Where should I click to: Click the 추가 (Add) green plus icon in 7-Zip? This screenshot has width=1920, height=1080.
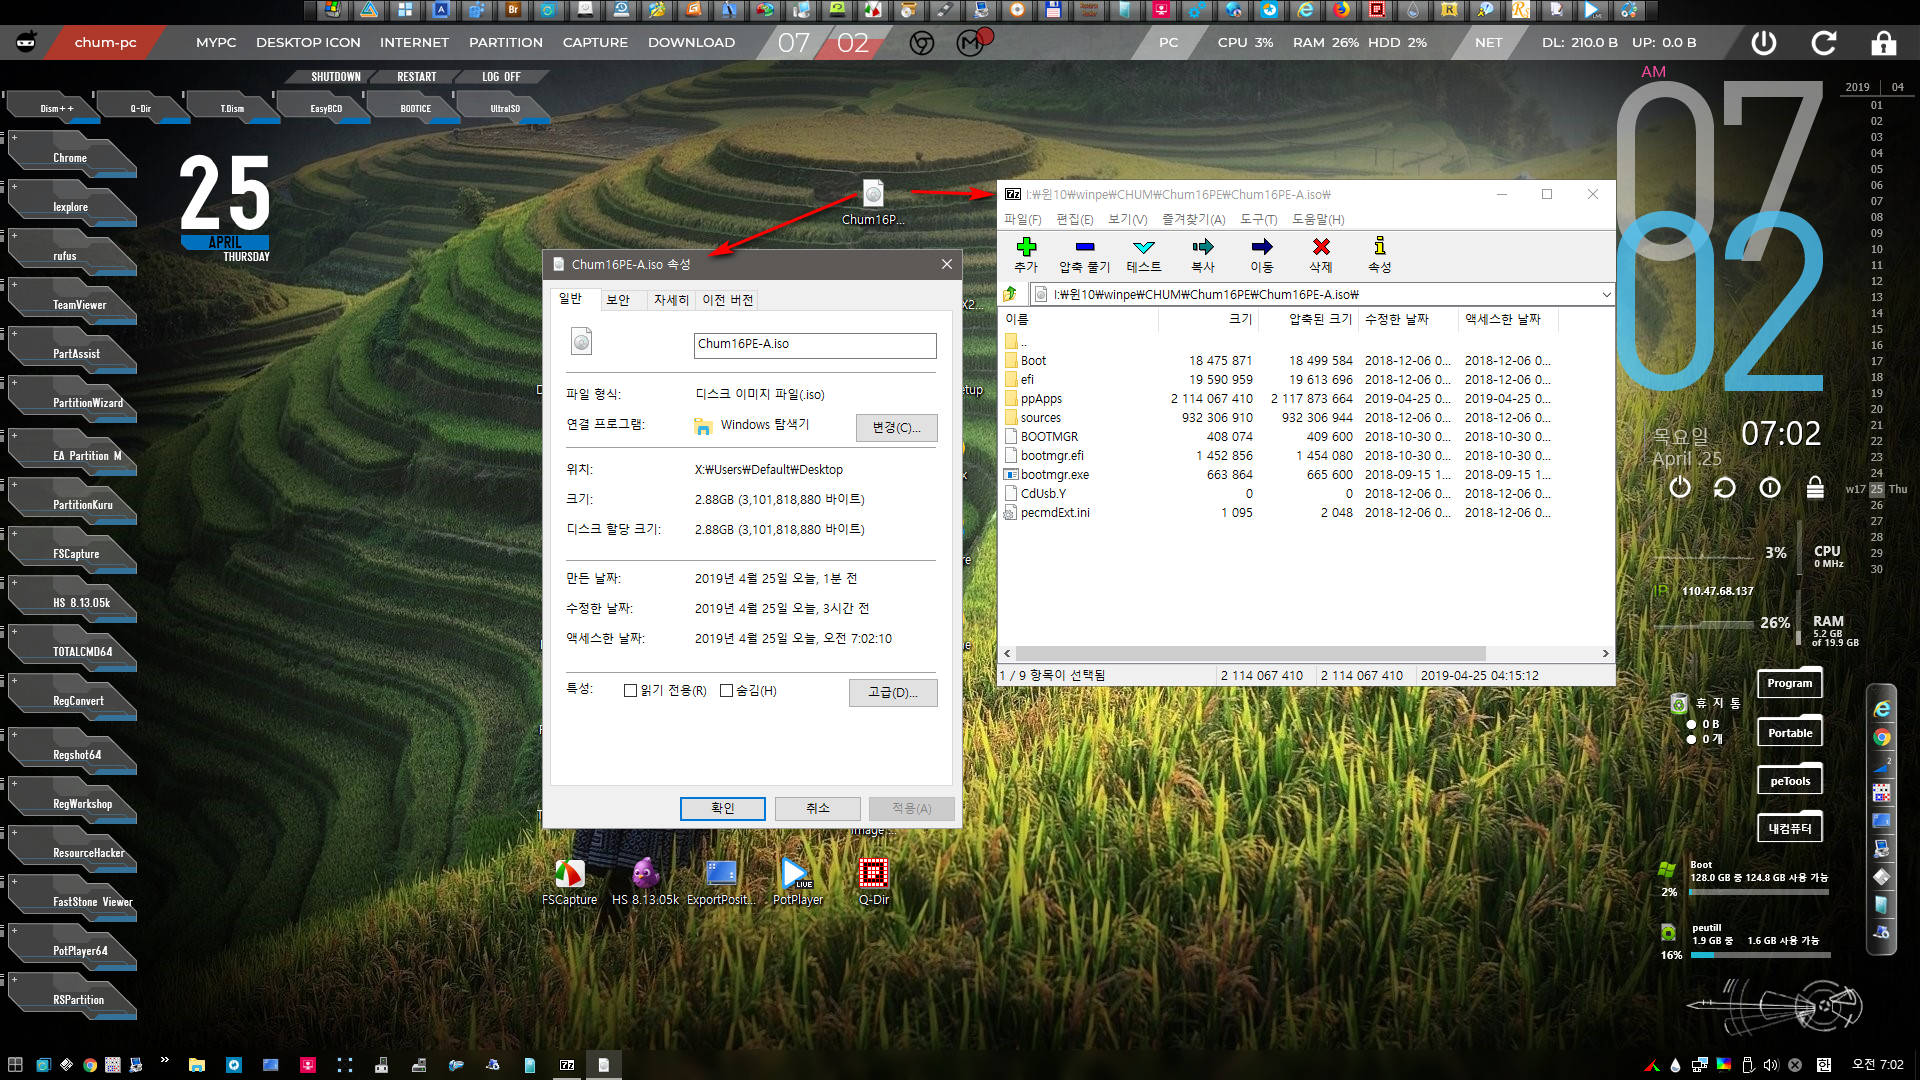[1026, 247]
